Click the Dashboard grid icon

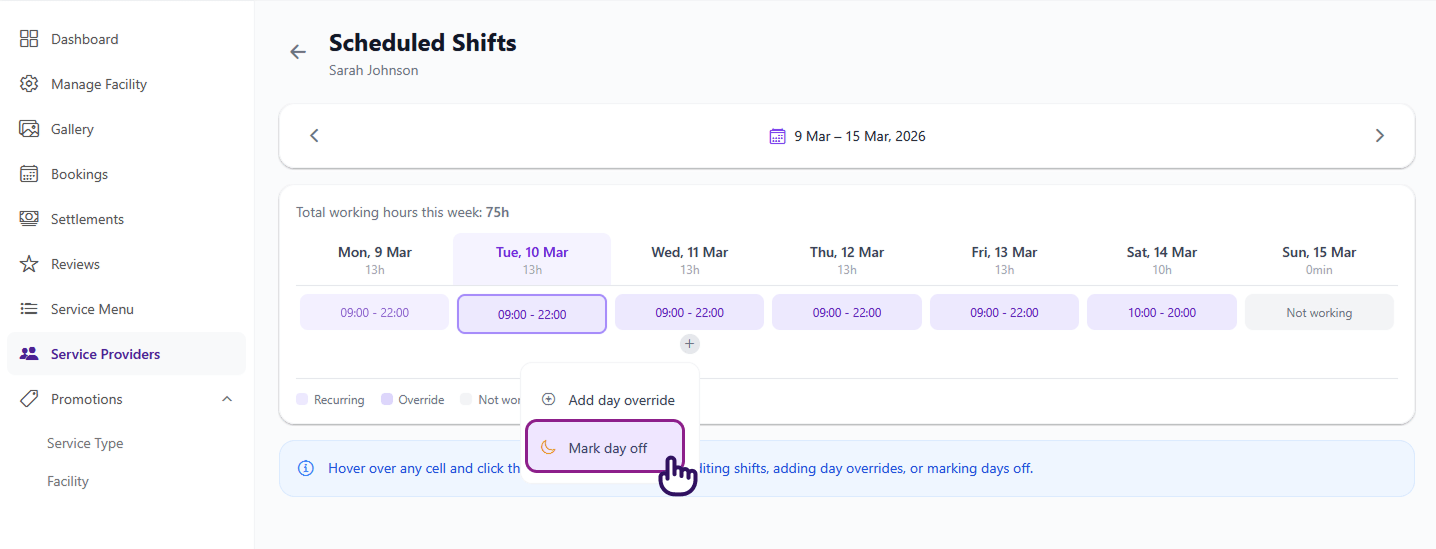pyautogui.click(x=29, y=39)
